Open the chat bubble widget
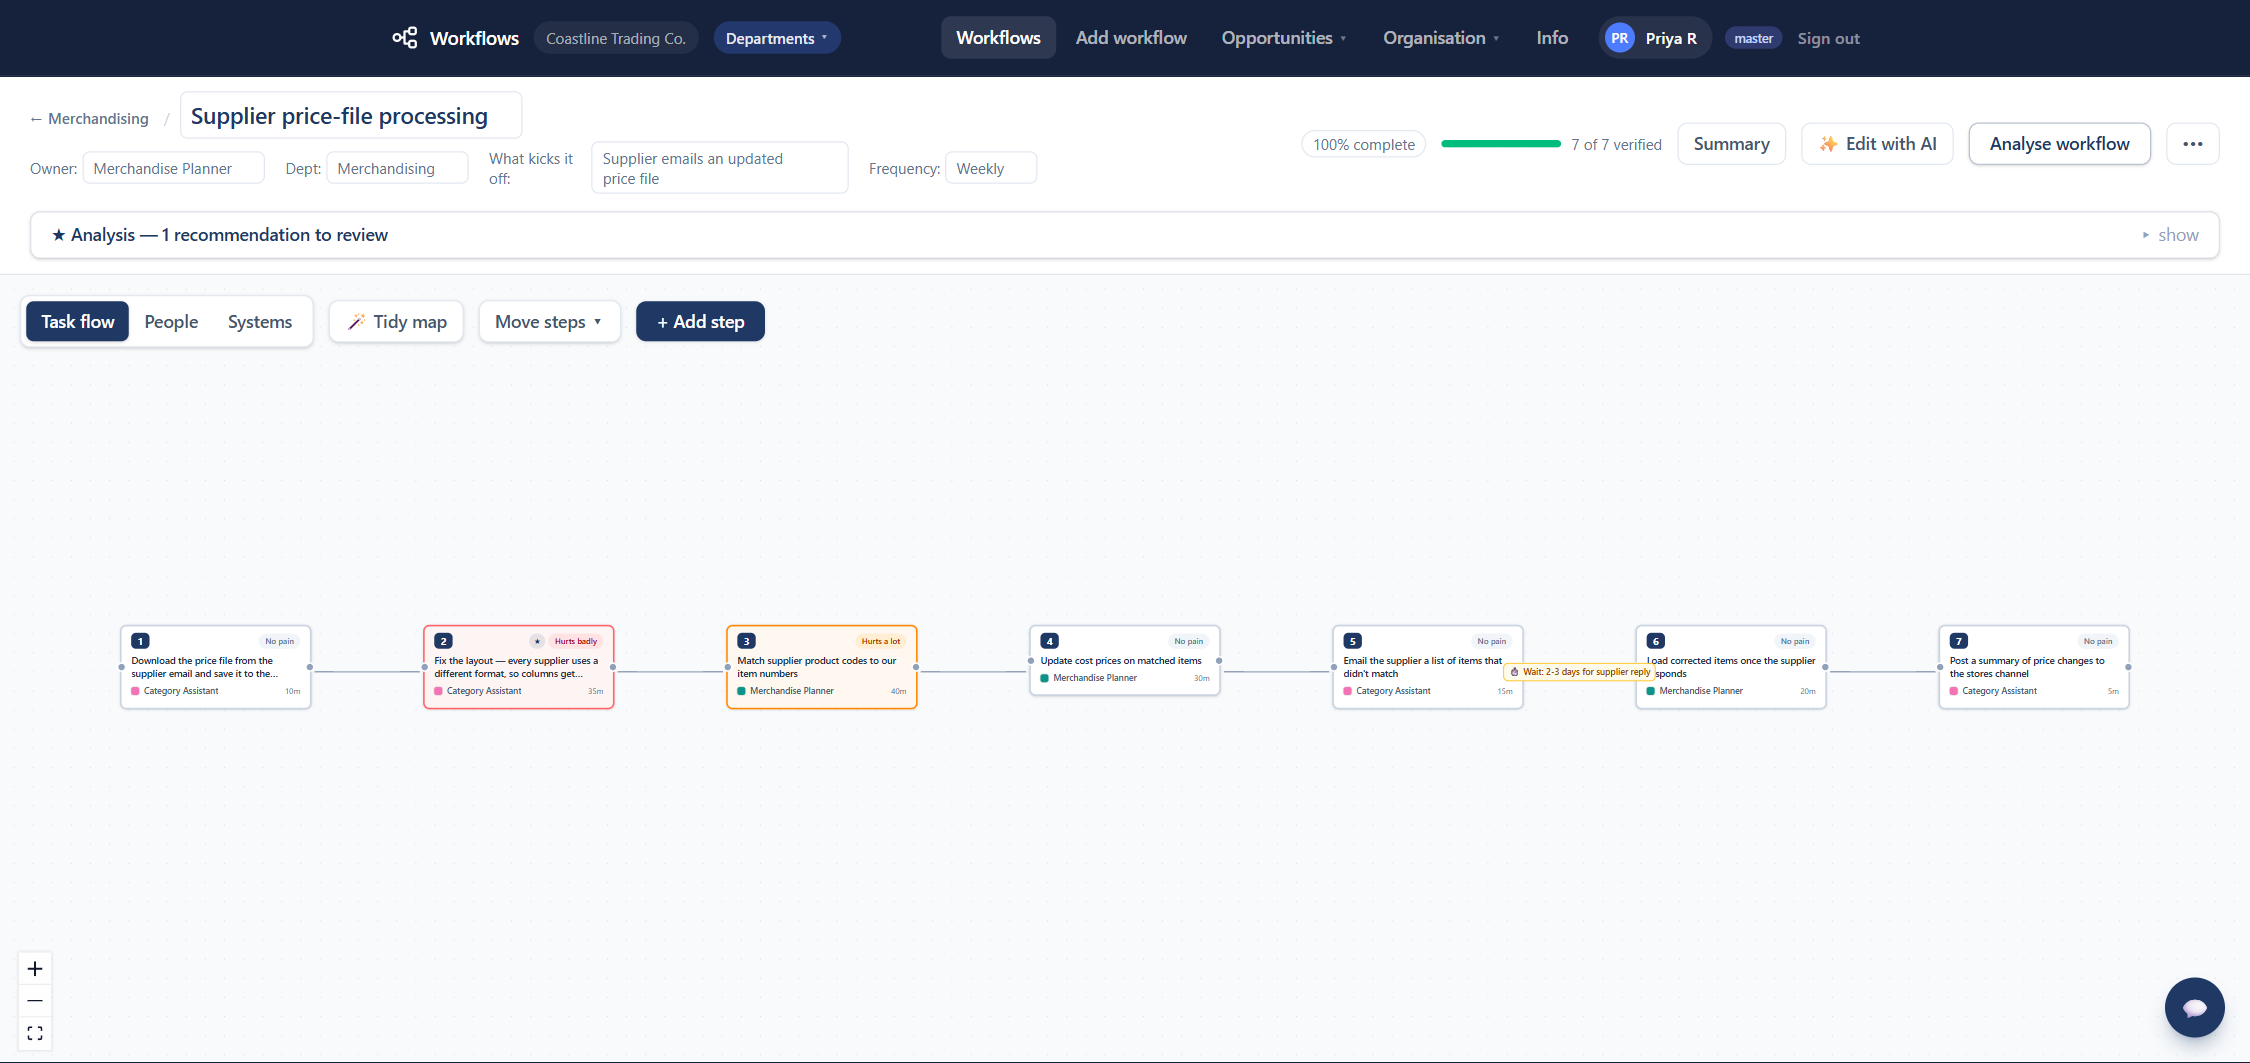This screenshot has width=2250, height=1063. point(2194,1007)
